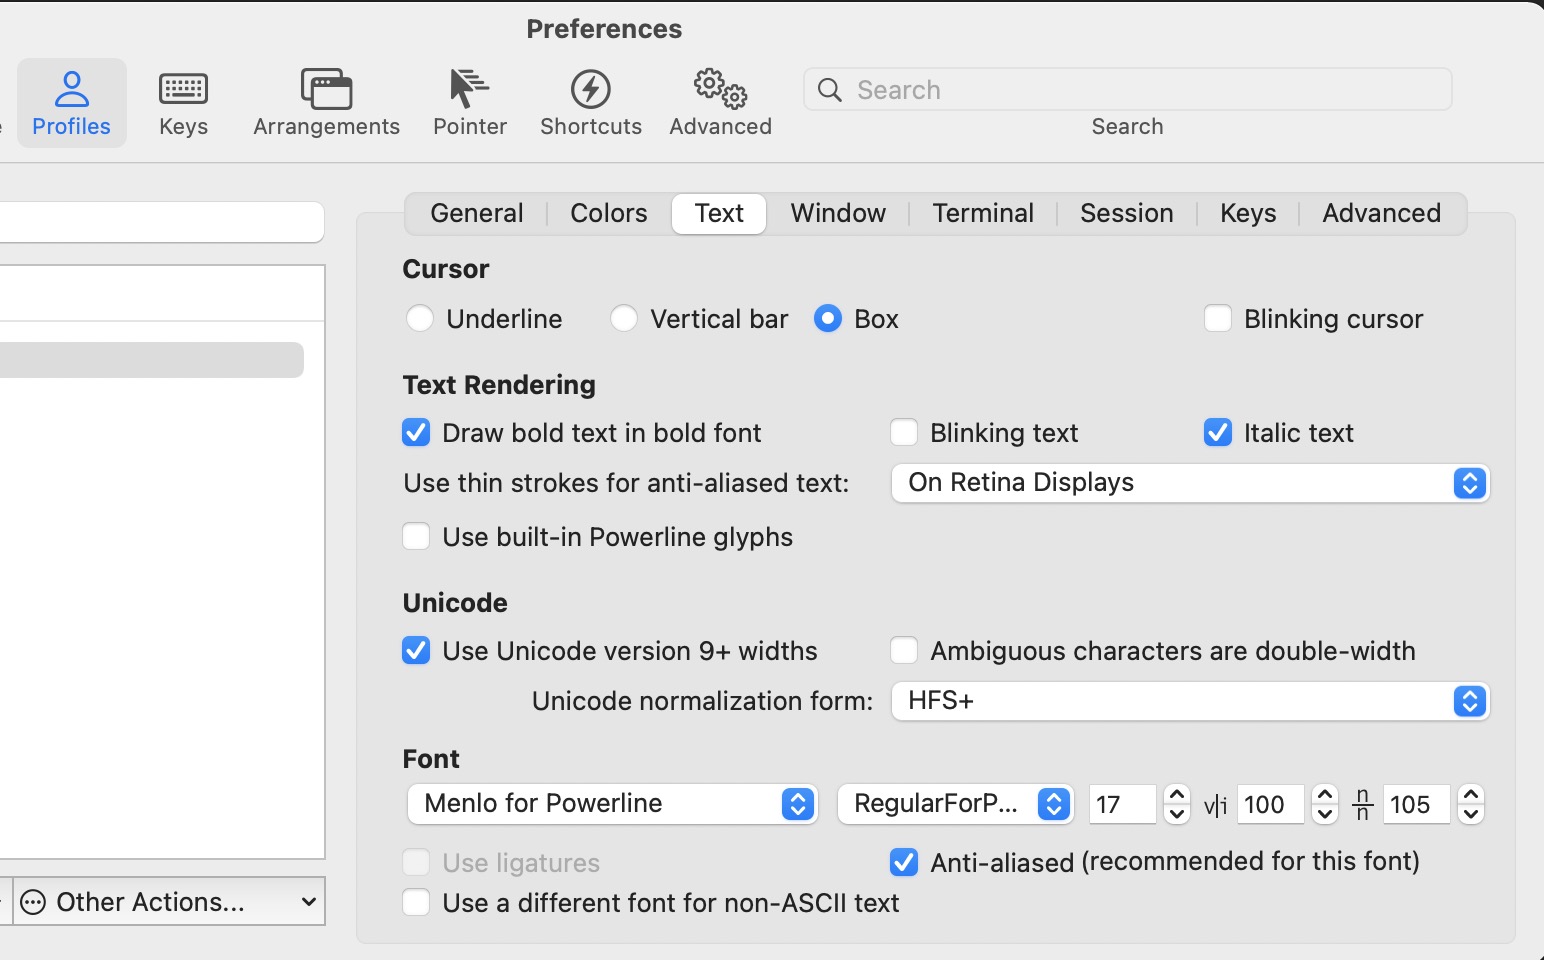Select the Underline cursor option
The image size is (1544, 960).
[420, 319]
